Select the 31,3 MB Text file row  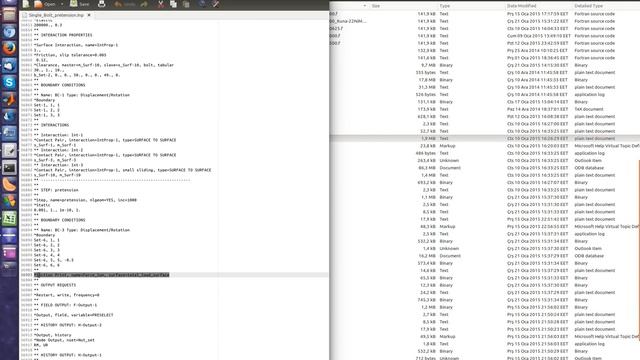click(x=484, y=87)
